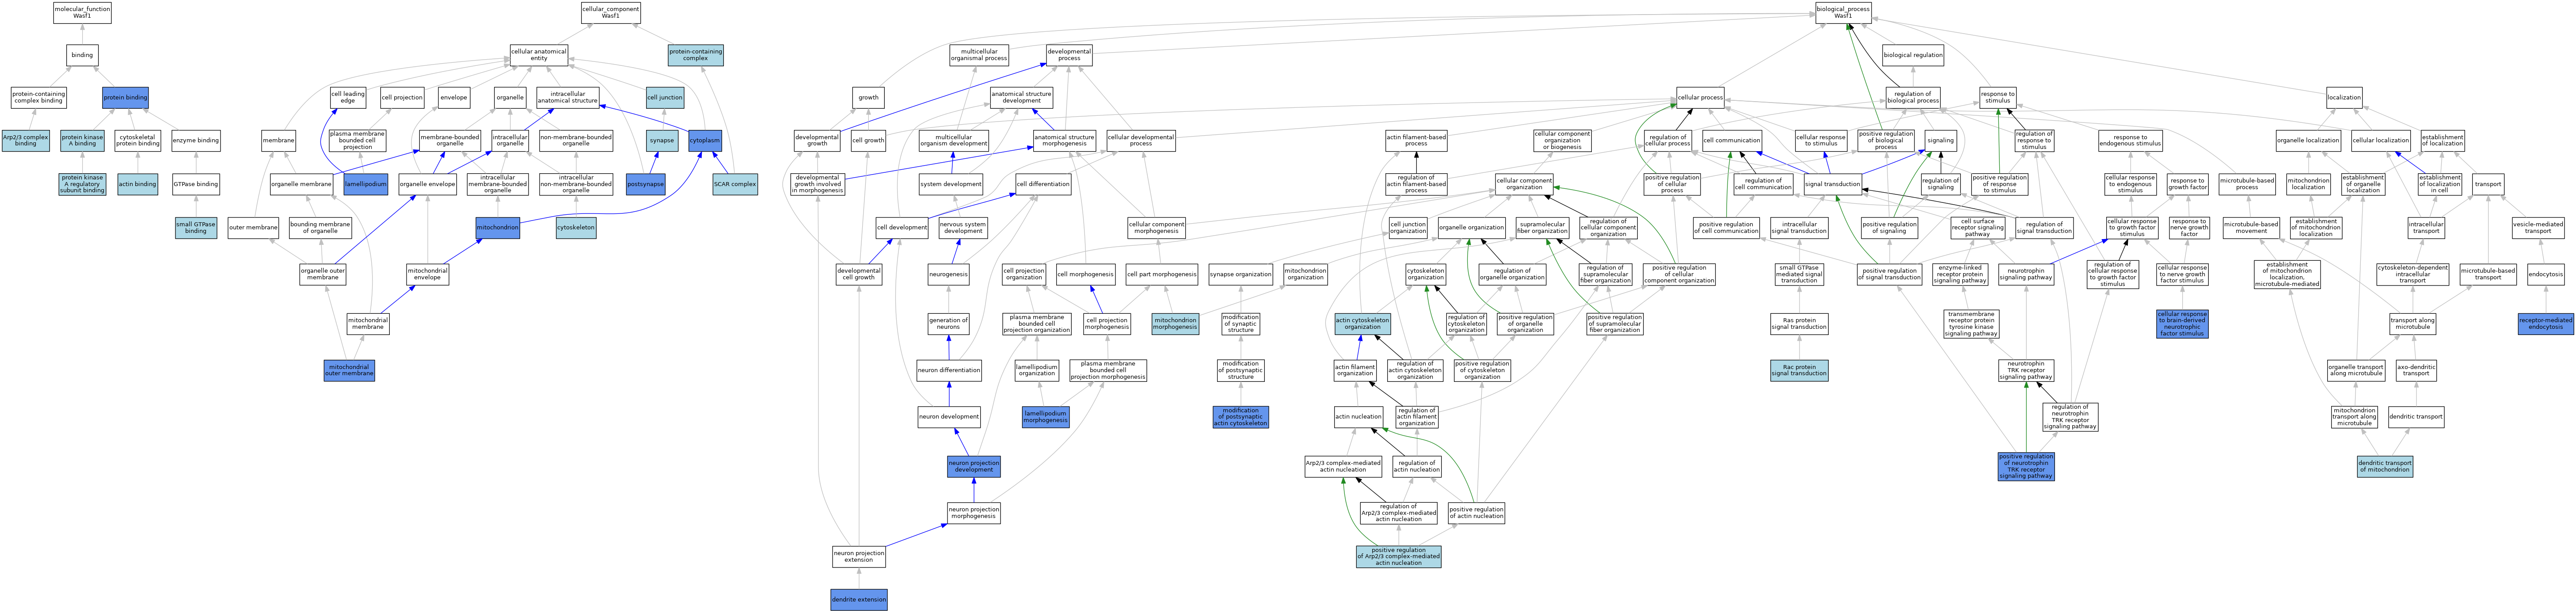Click 'positive regulation of actin nucleation' node
The height and width of the screenshot is (613, 2576).
coord(1476,513)
